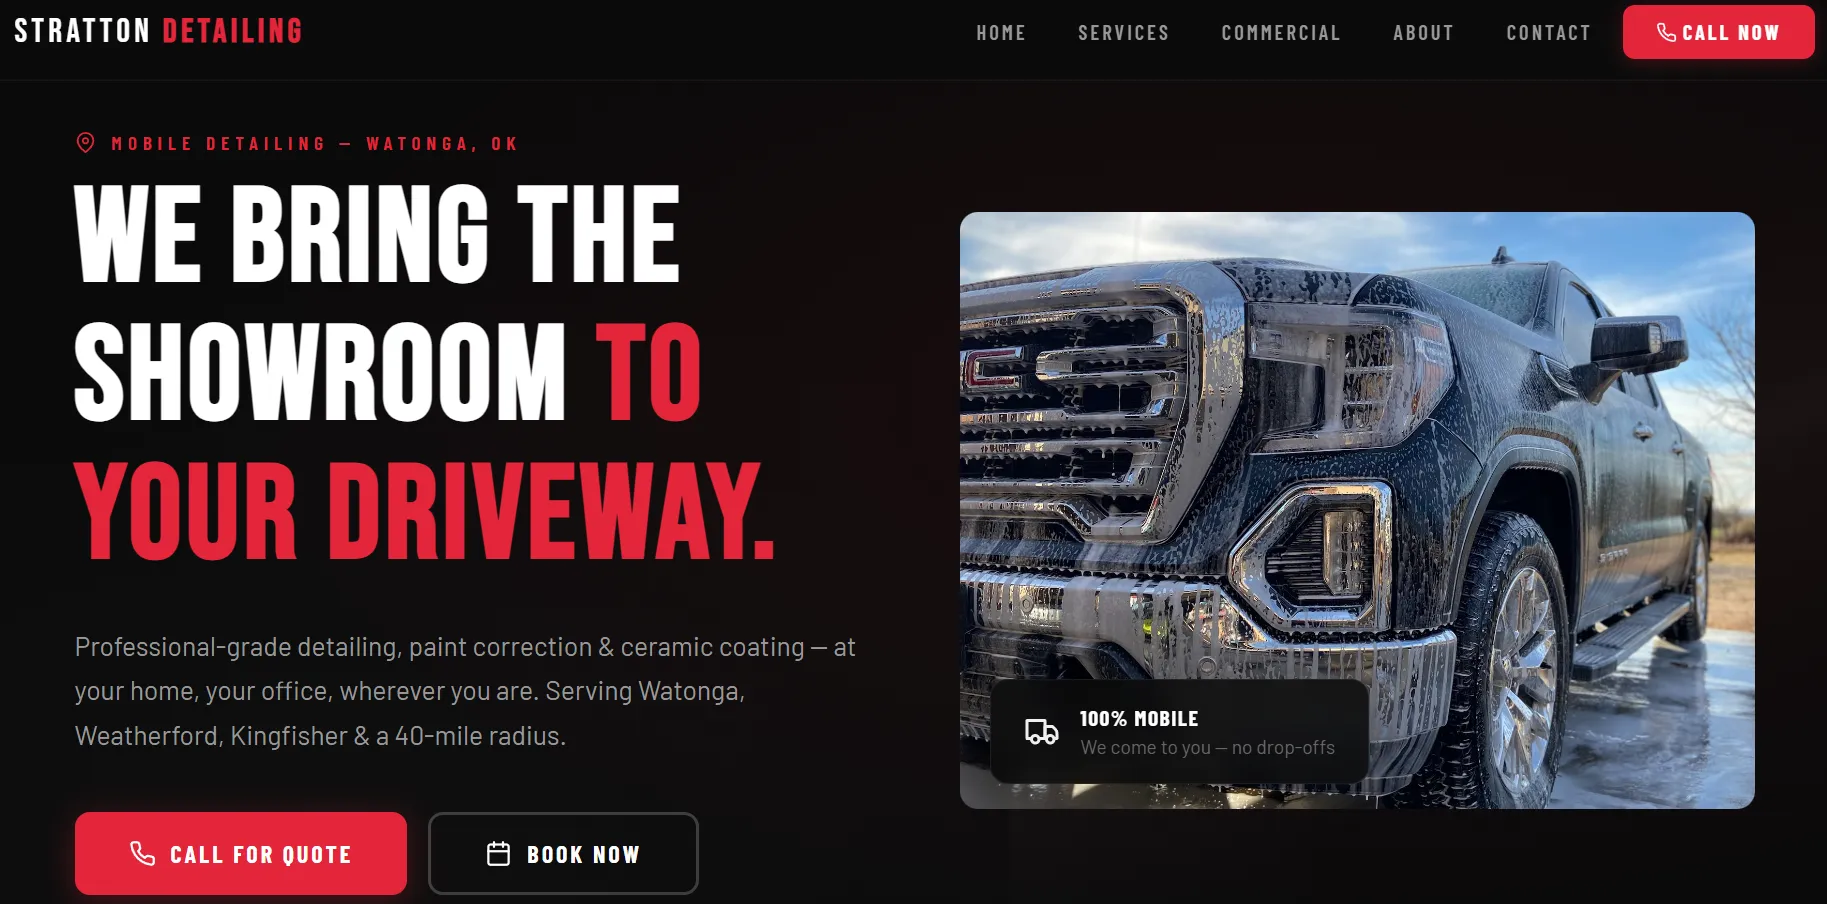The width and height of the screenshot is (1827, 904).
Task: Click the Professional-grade detailing description paragraph
Action: [465, 692]
